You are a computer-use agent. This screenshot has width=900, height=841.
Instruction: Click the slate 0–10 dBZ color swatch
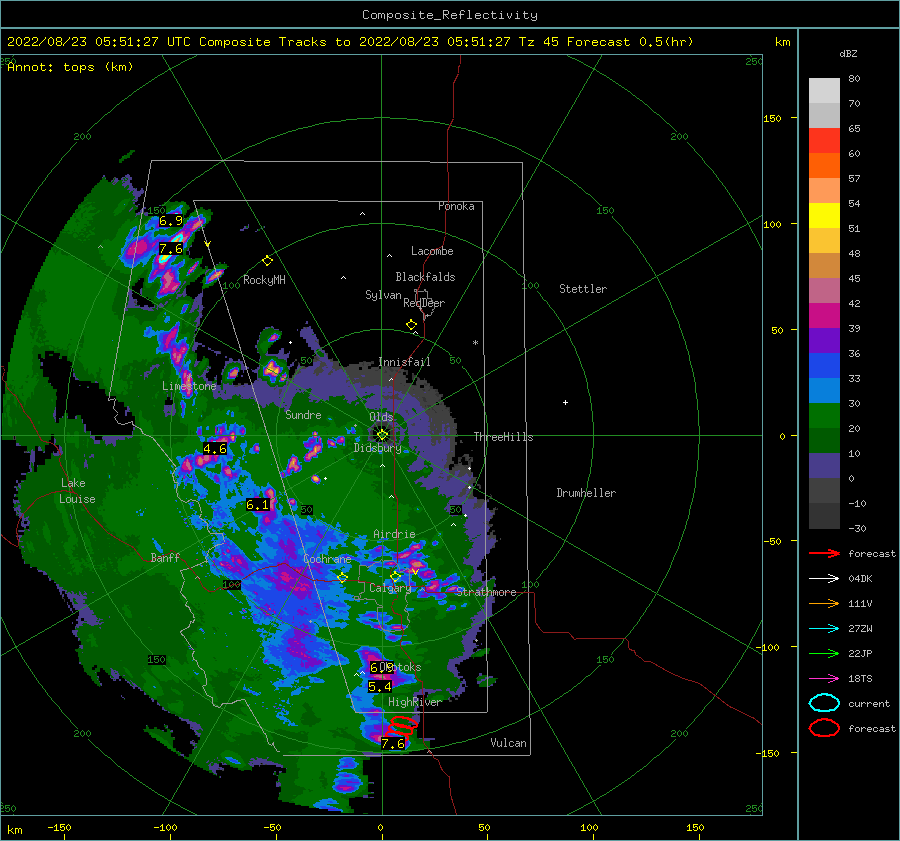[824, 466]
